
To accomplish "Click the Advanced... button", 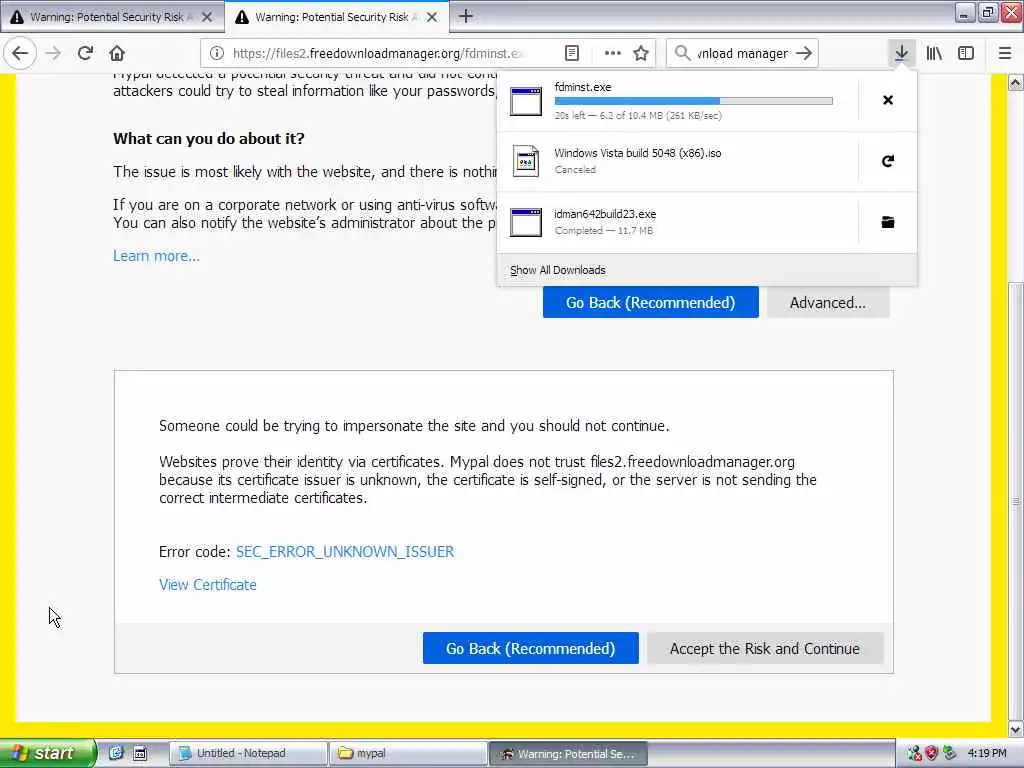I will pos(827,302).
